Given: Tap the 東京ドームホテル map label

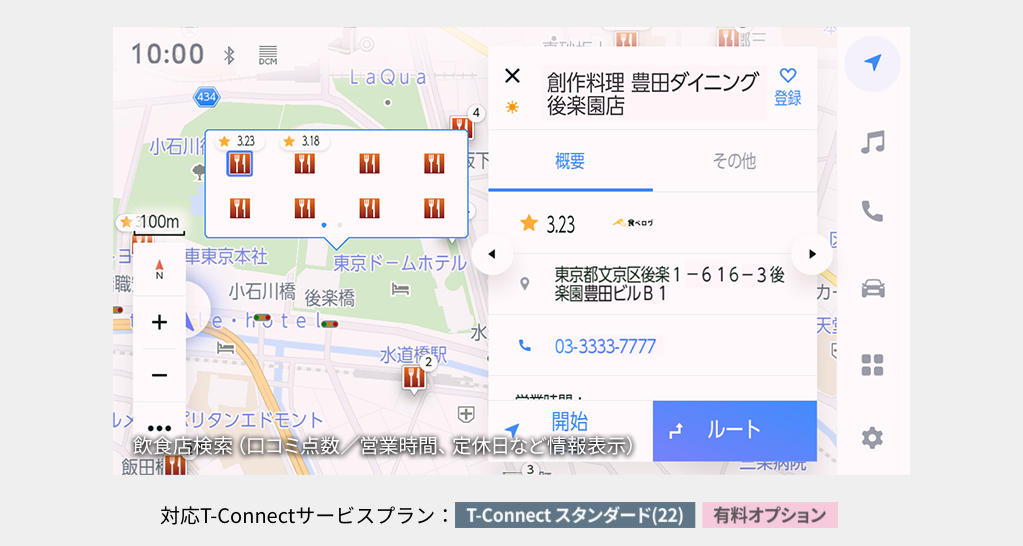Looking at the screenshot, I should click(400, 263).
